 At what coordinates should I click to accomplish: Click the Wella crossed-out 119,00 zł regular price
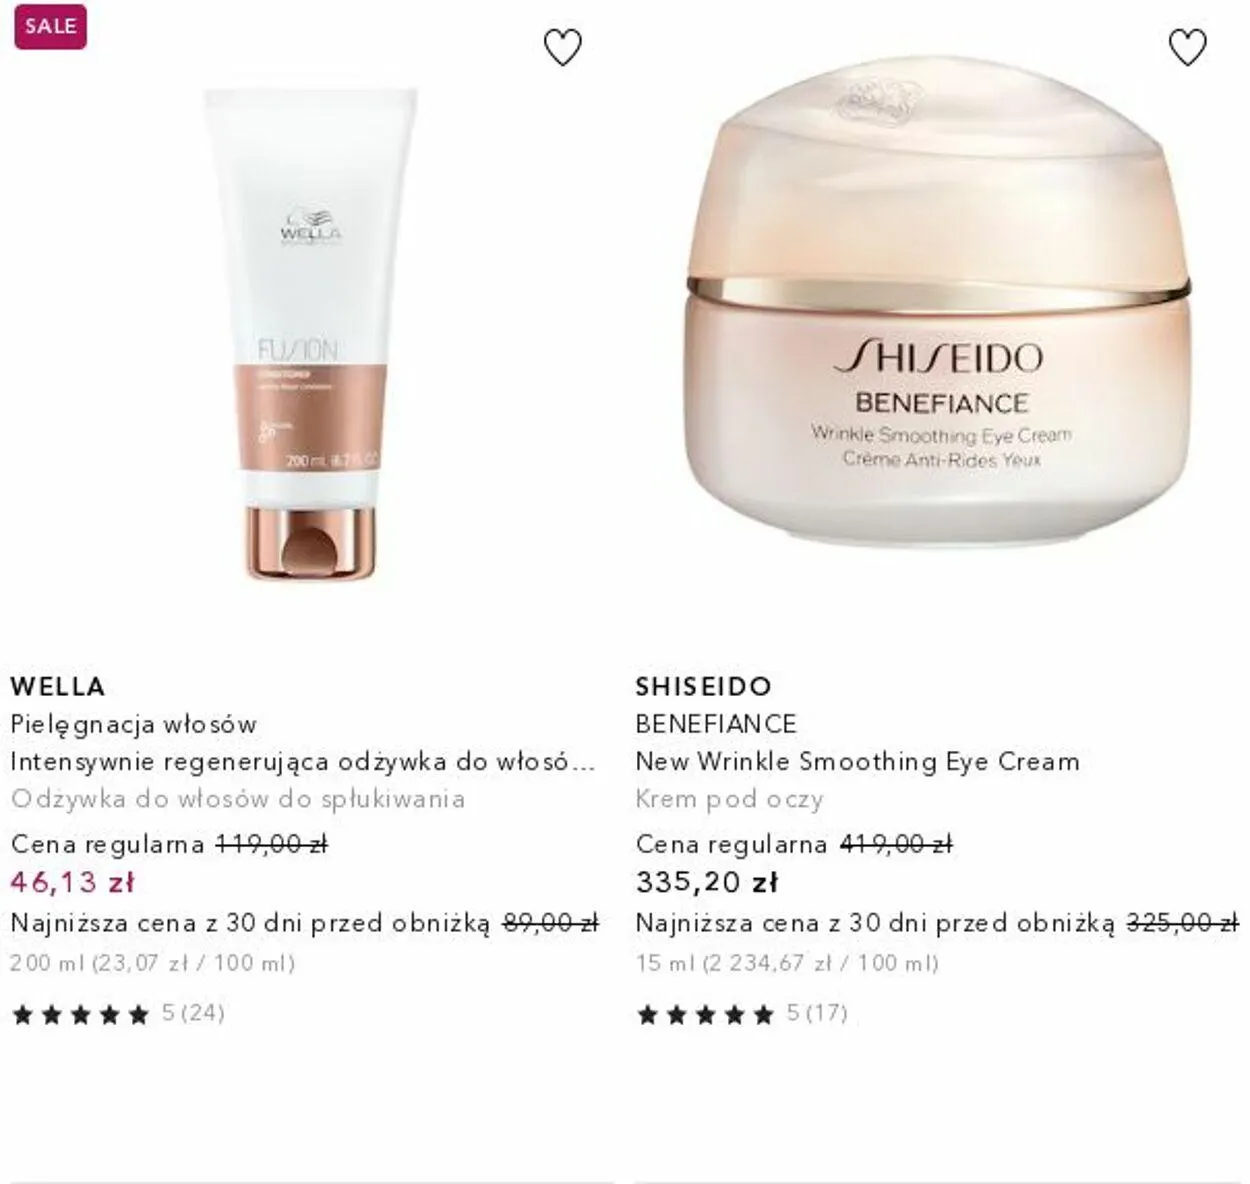[271, 844]
